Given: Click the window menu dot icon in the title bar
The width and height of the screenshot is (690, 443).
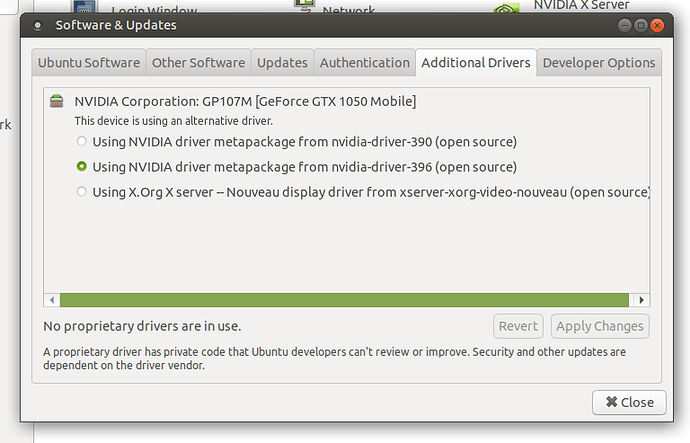Looking at the screenshot, I should (x=37, y=26).
